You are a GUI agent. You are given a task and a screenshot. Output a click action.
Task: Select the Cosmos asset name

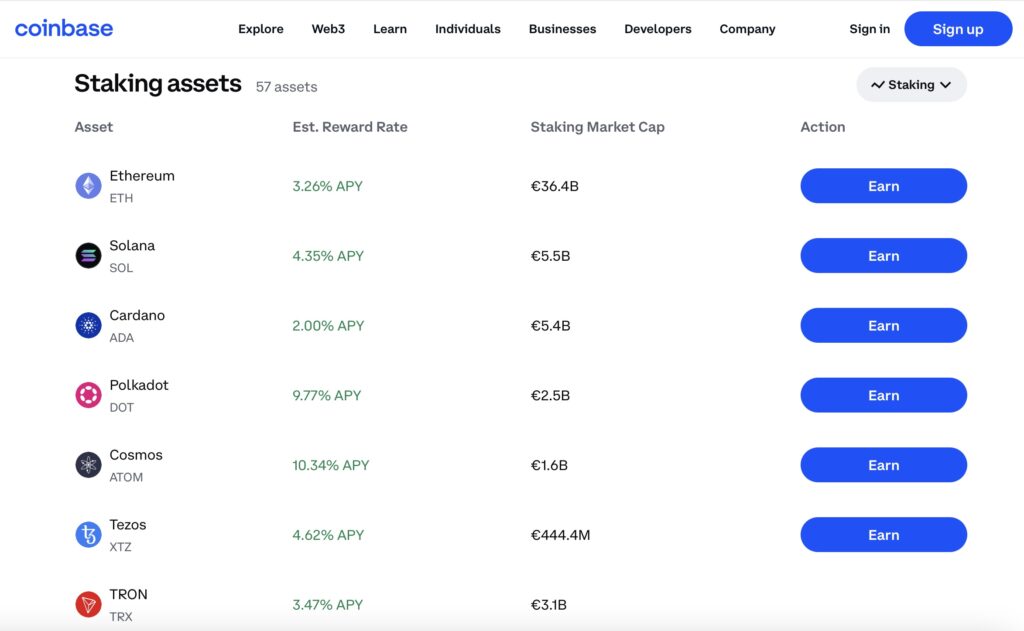136,455
